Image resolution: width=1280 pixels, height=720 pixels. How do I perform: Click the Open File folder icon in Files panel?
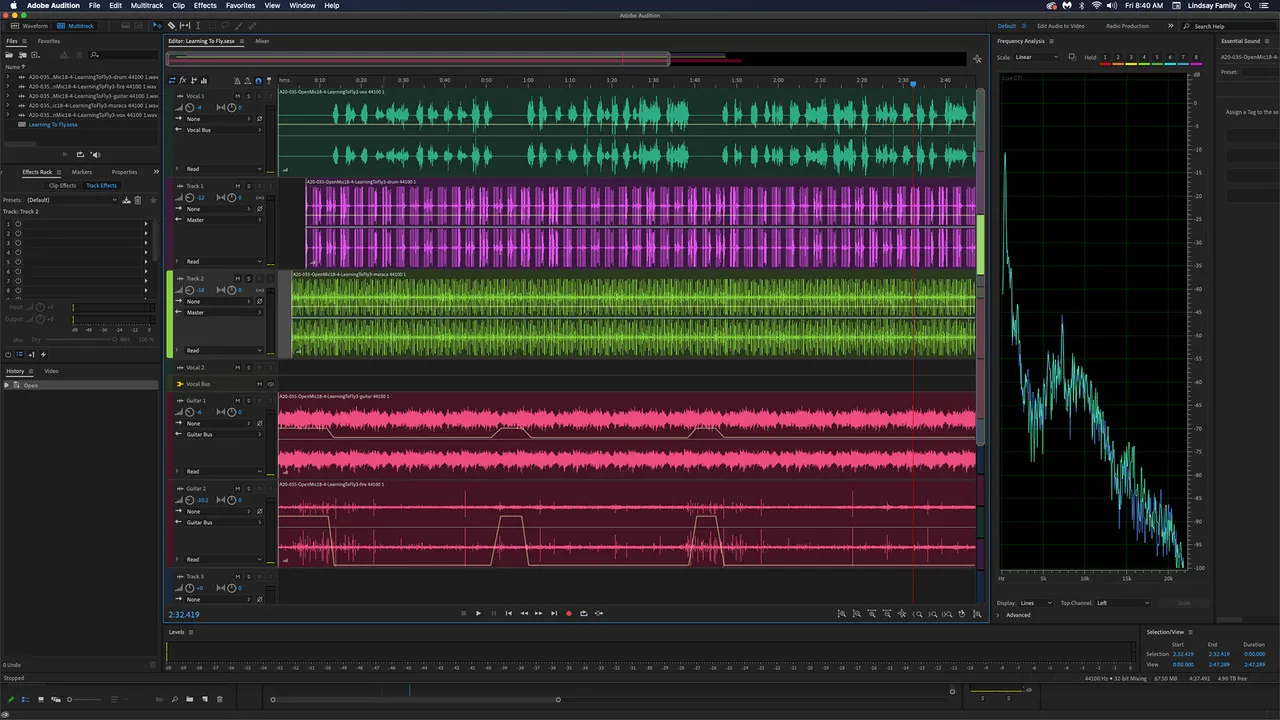tap(9, 55)
